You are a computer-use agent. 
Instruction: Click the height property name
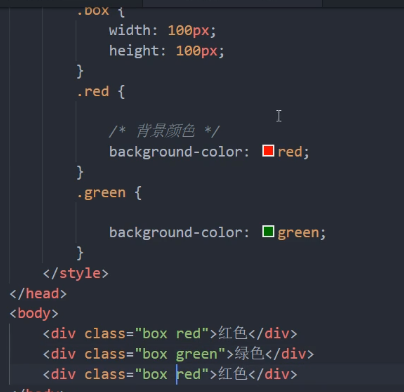pos(134,51)
